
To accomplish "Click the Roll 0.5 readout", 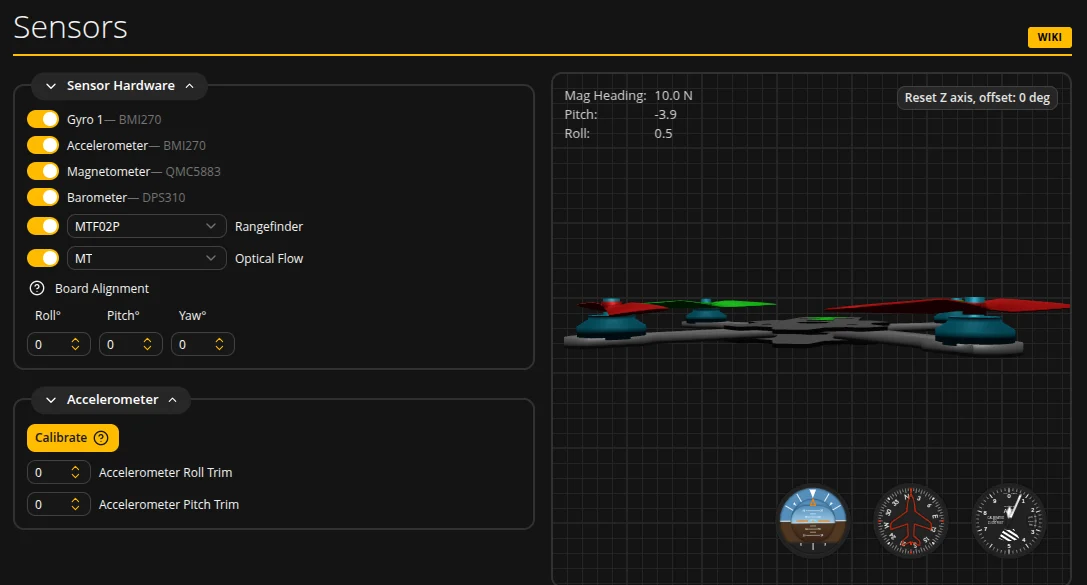I will coord(663,134).
